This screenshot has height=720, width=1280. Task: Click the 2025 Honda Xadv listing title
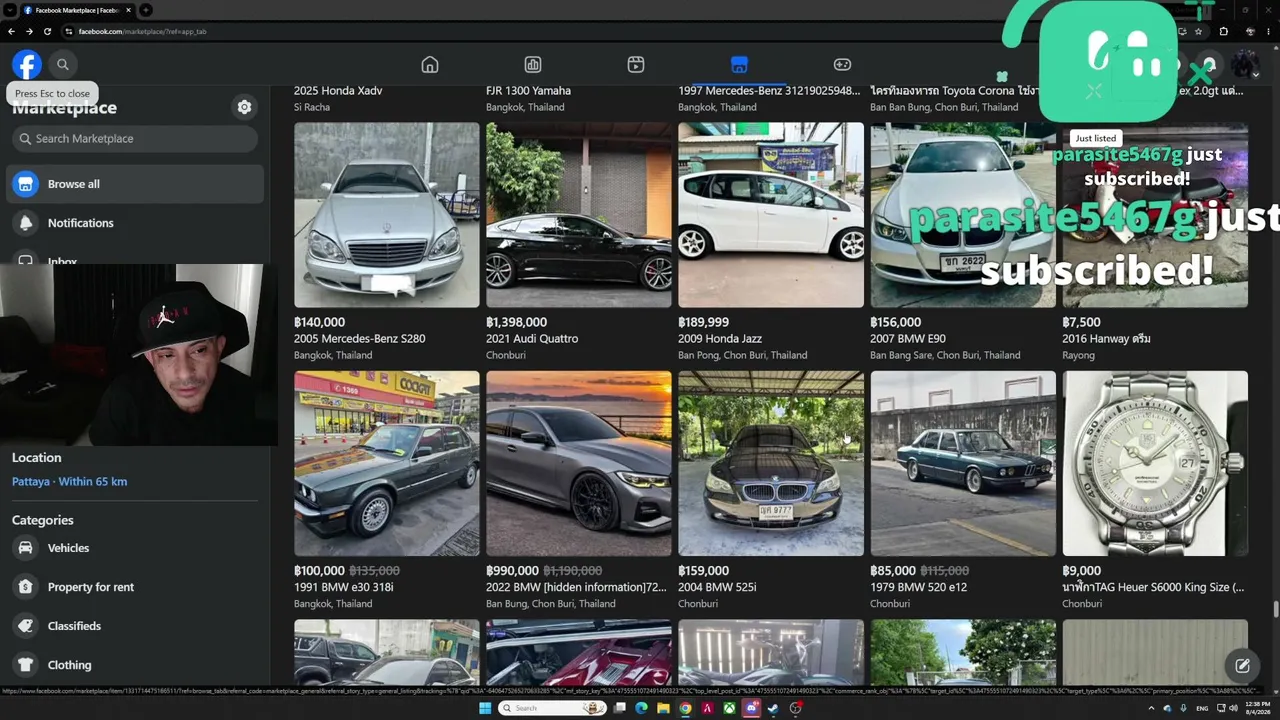[338, 90]
